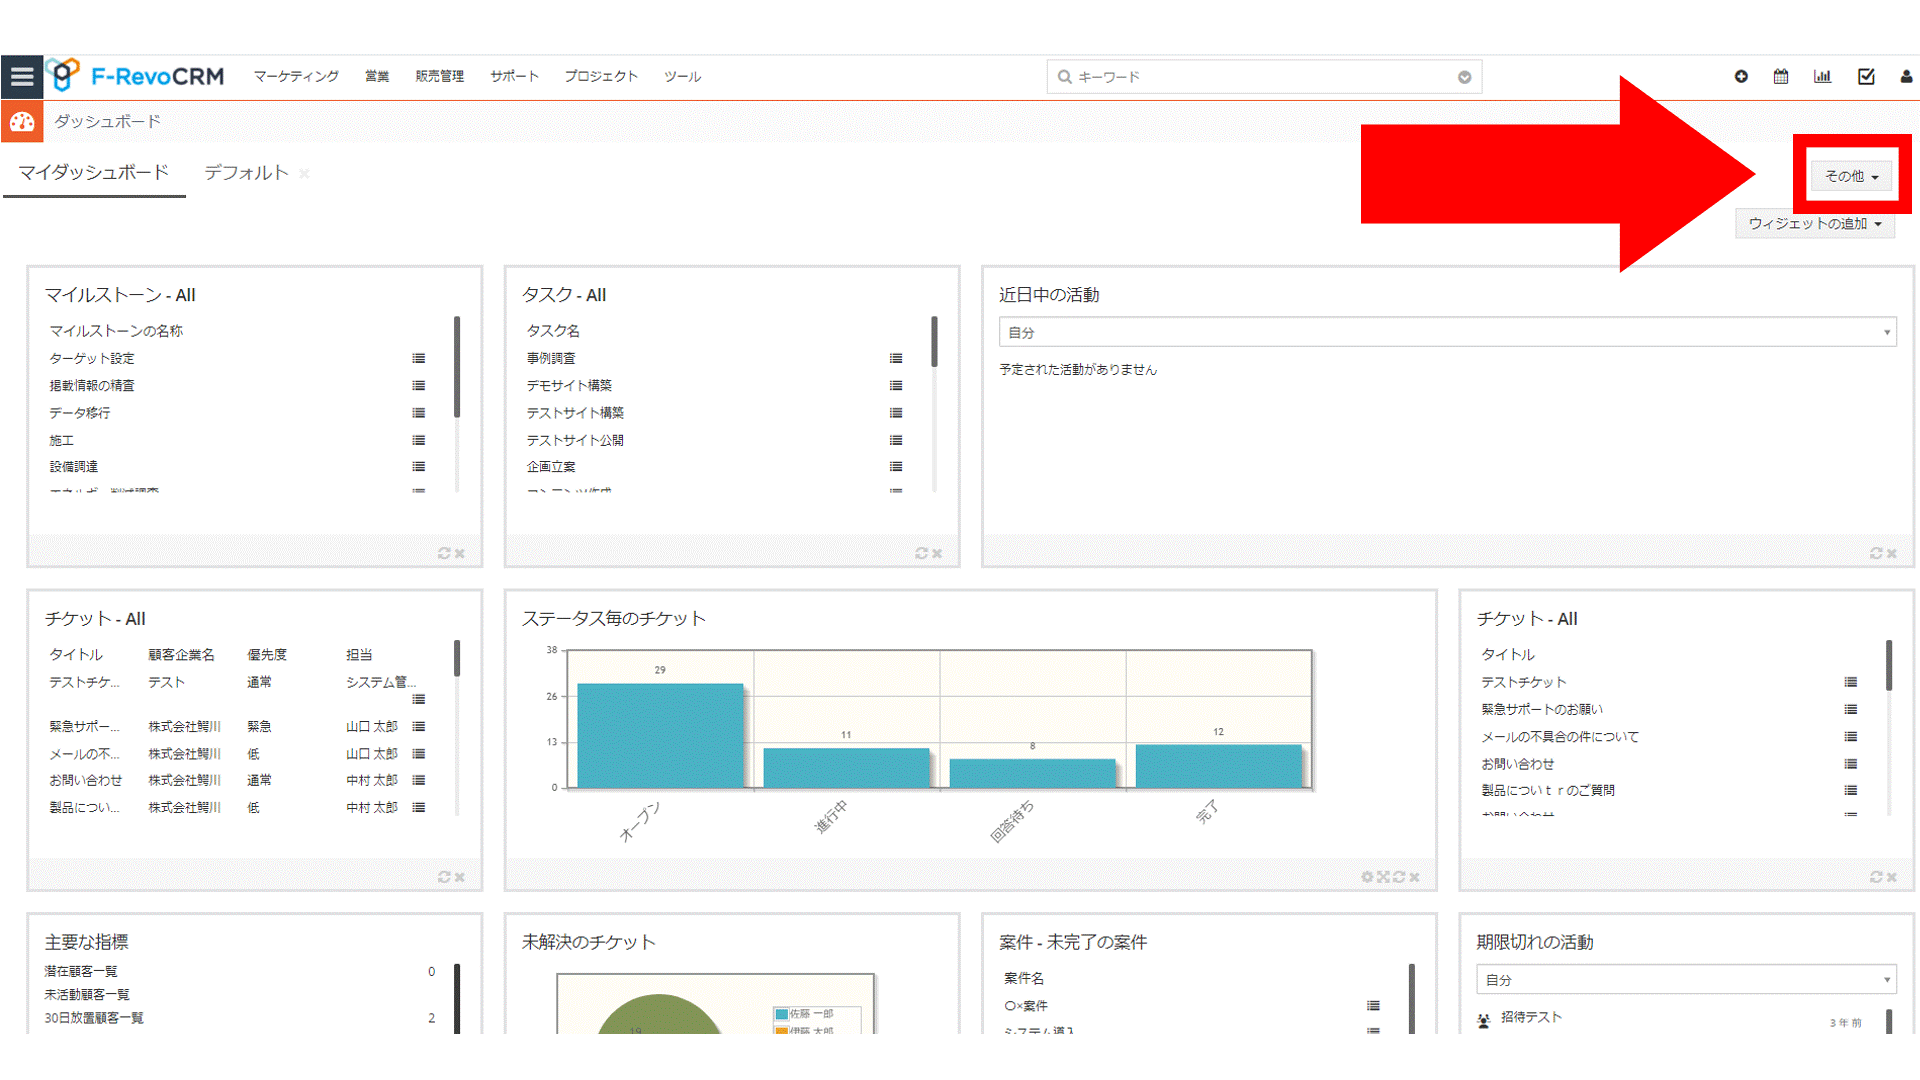Click the F-RevoCRM logo
The height and width of the screenshot is (1080, 1920).
click(135, 76)
